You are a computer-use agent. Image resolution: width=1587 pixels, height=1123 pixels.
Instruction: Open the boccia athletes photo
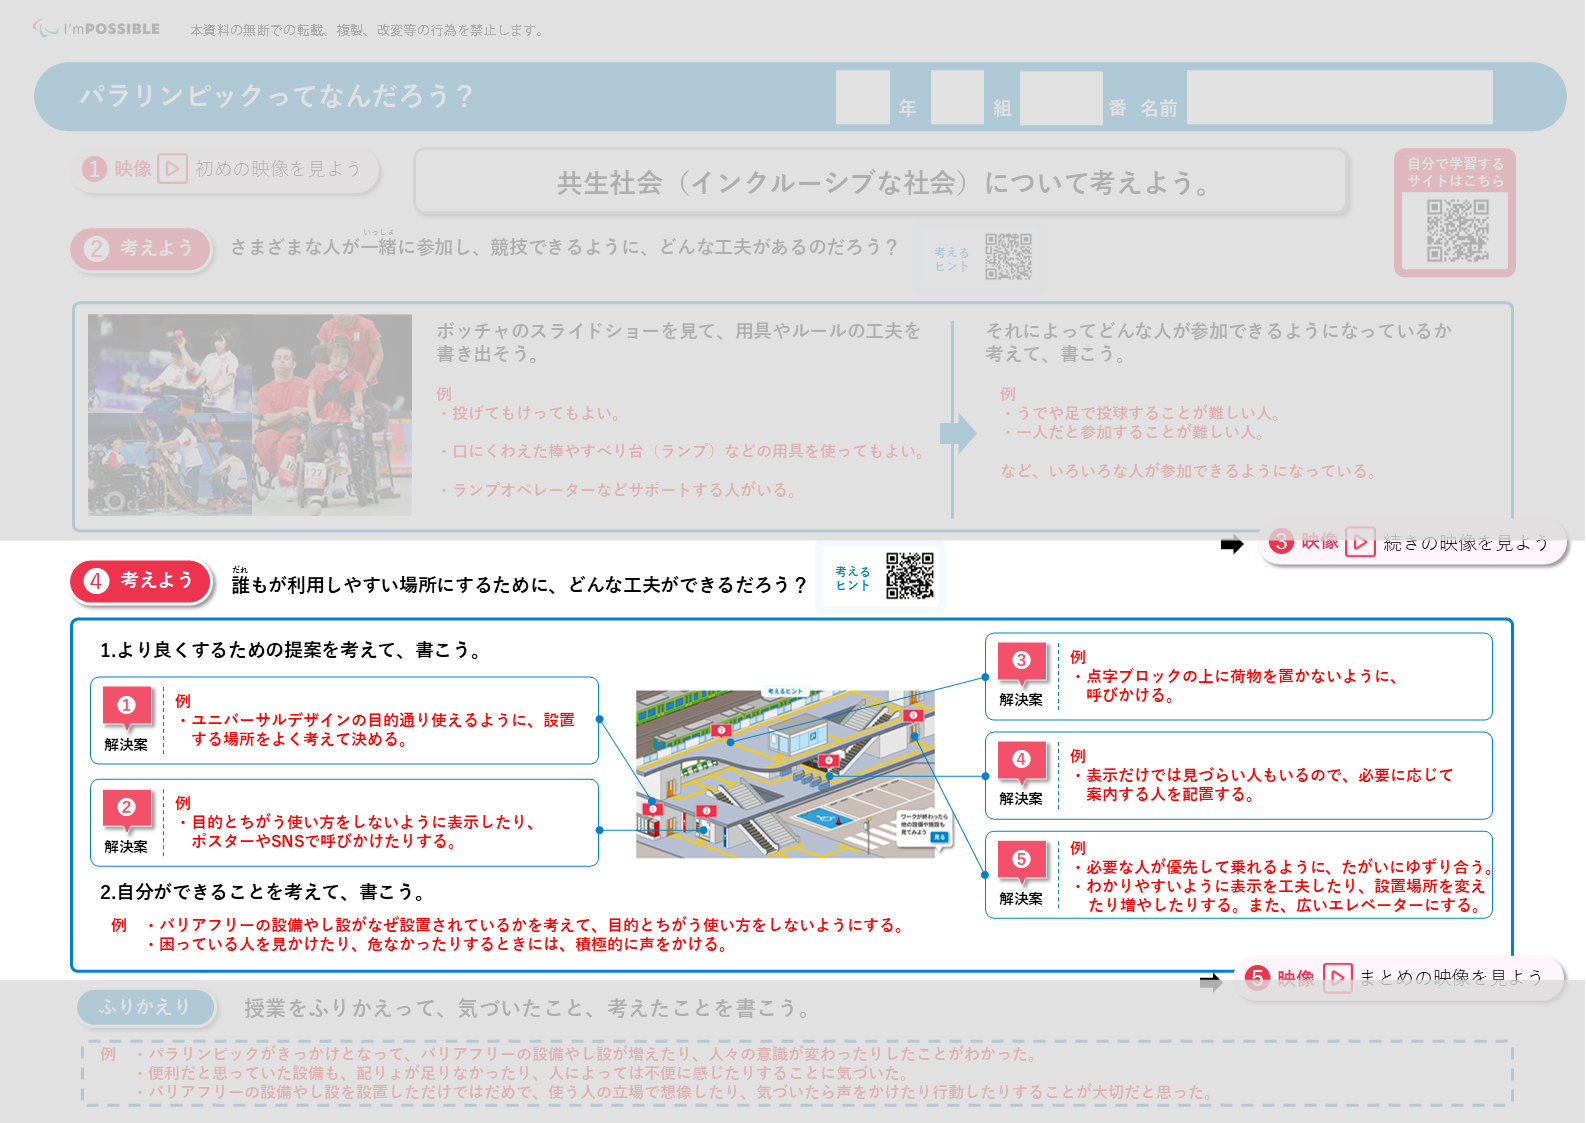[250, 415]
